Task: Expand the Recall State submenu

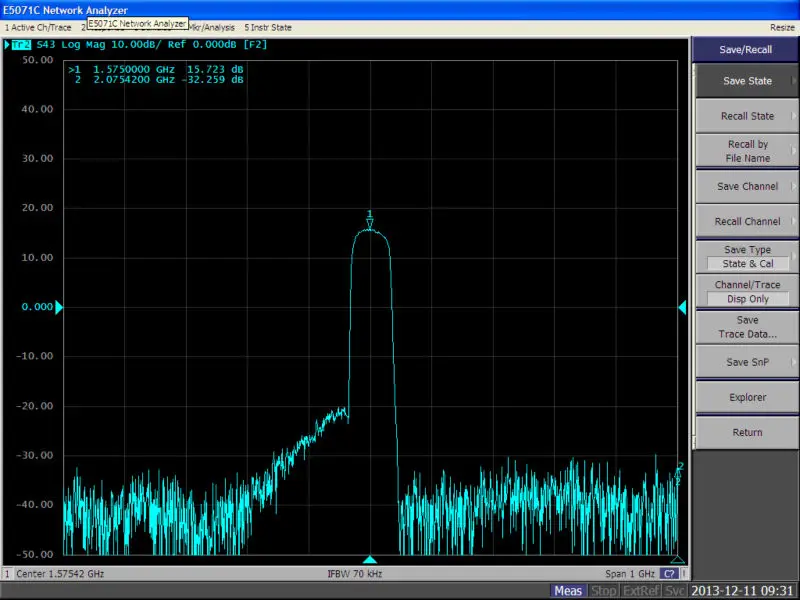Action: point(747,116)
